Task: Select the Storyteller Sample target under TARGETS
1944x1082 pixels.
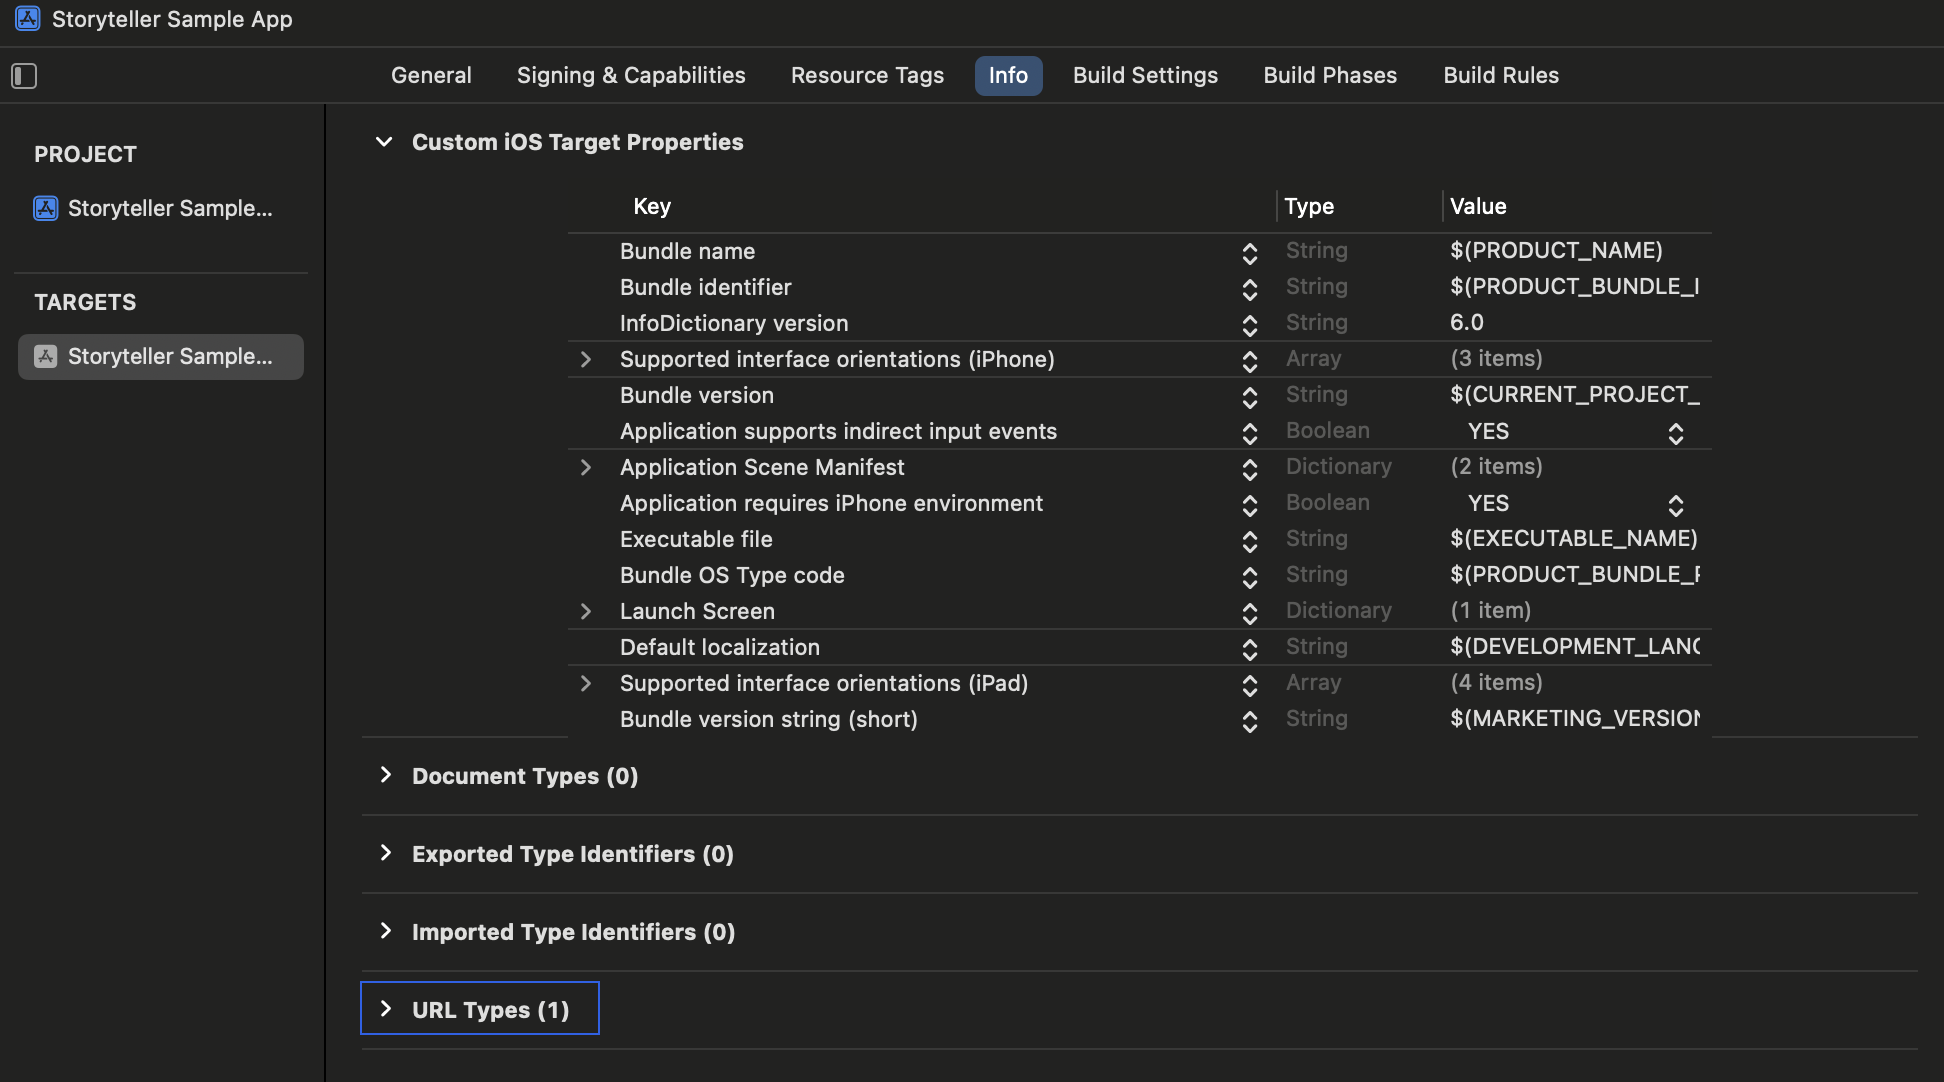Action: (160, 356)
